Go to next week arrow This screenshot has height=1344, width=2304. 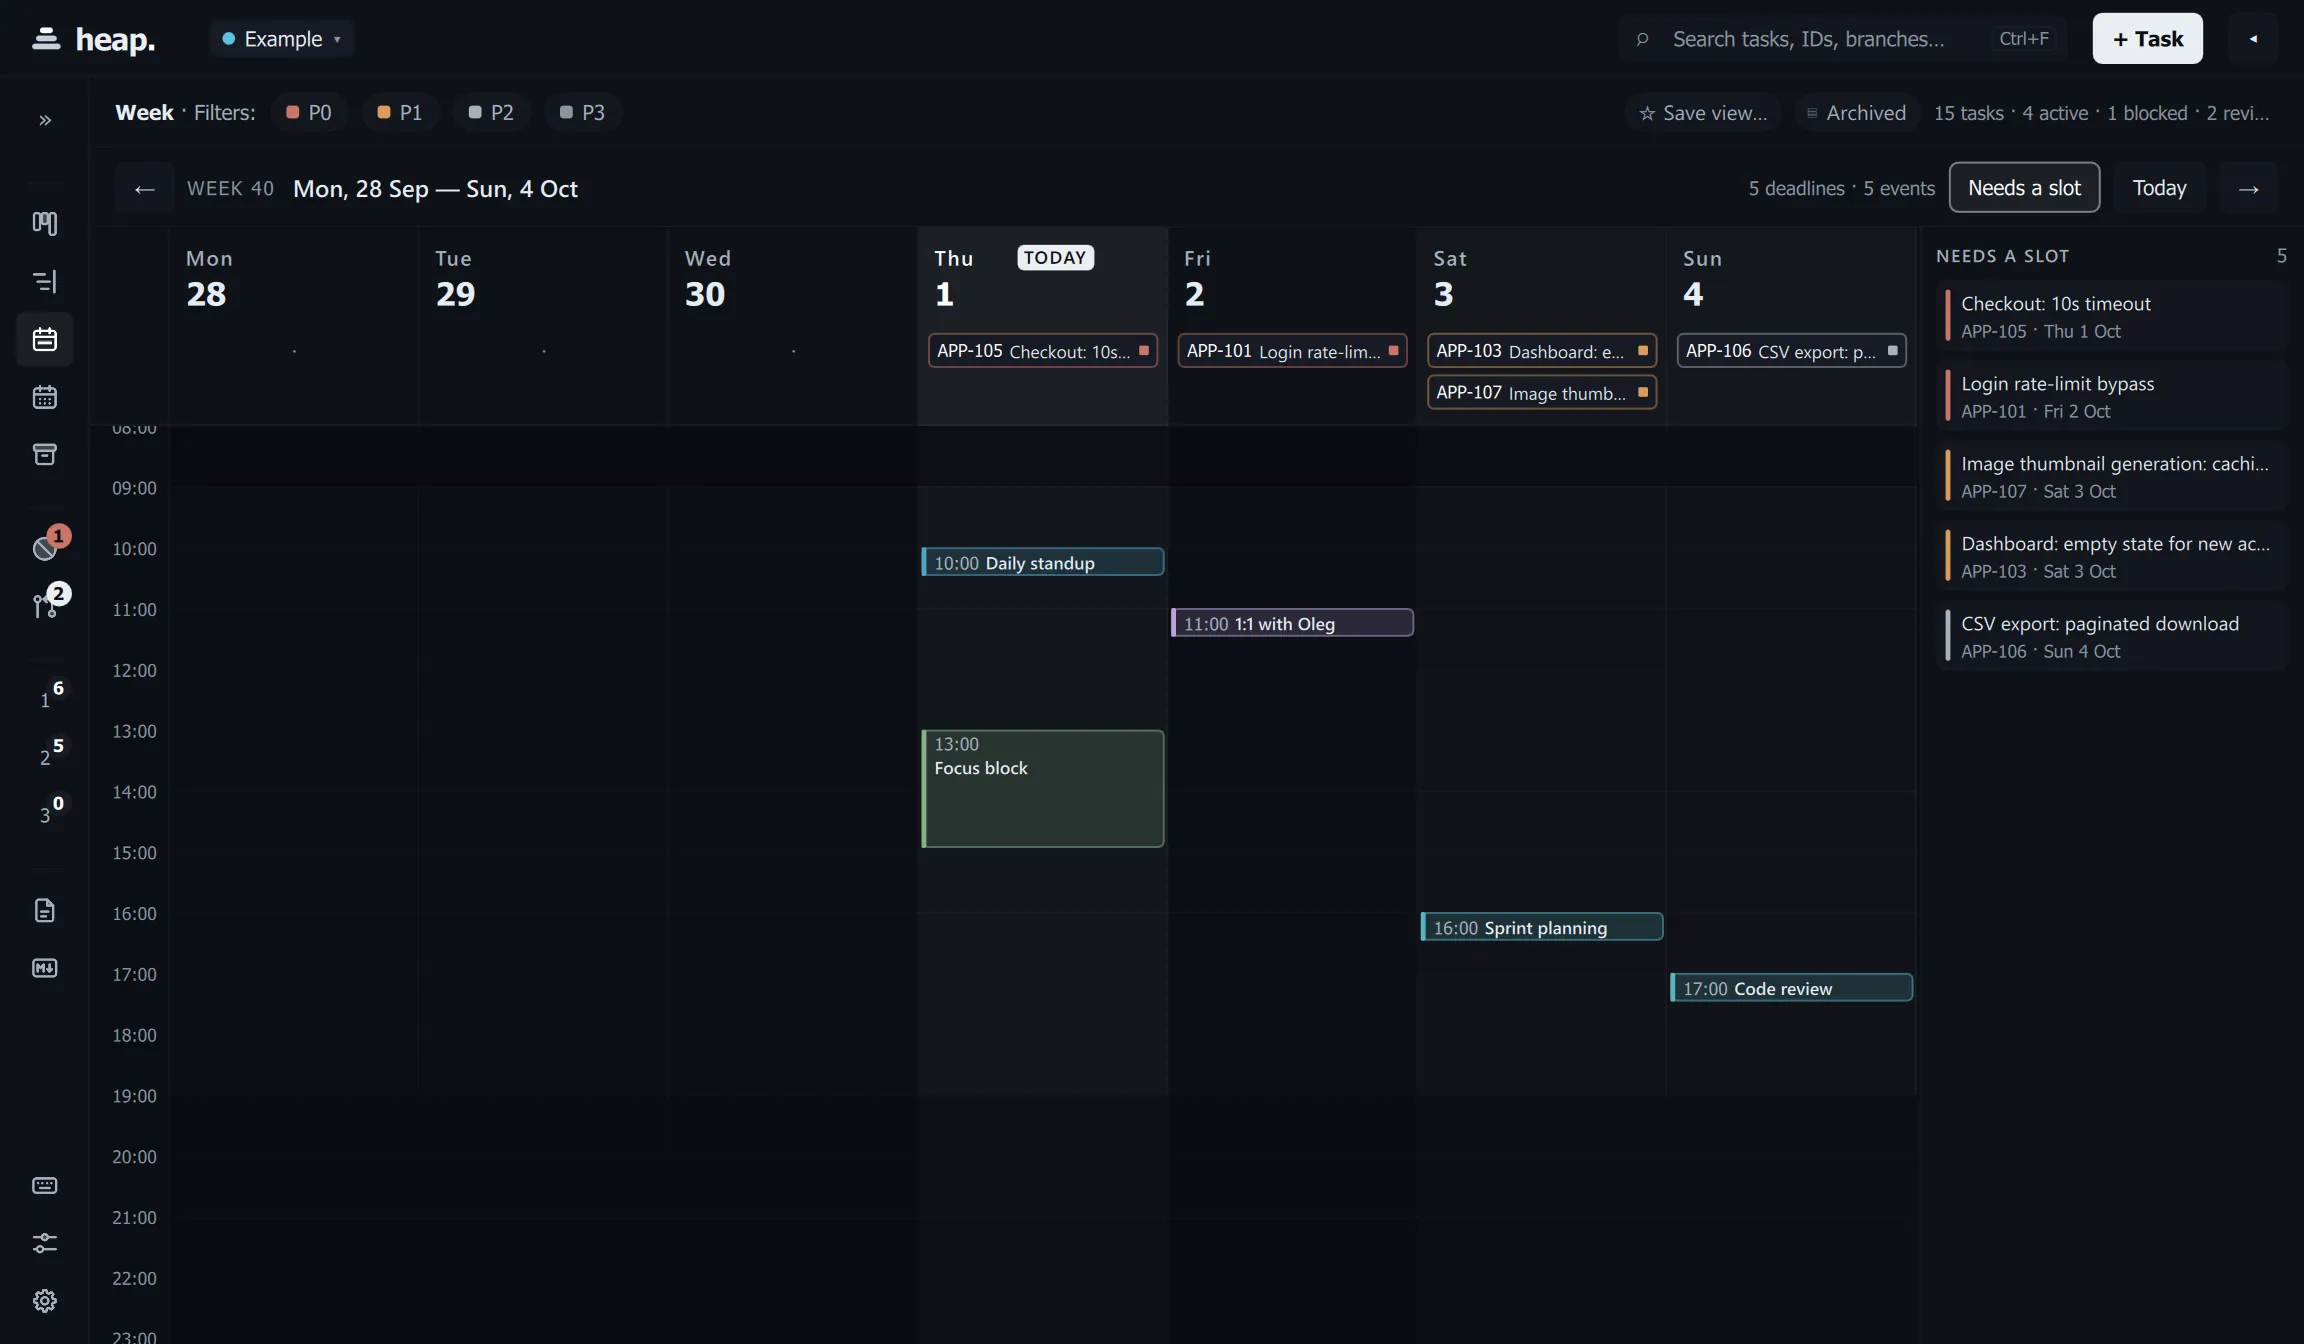click(x=2248, y=188)
